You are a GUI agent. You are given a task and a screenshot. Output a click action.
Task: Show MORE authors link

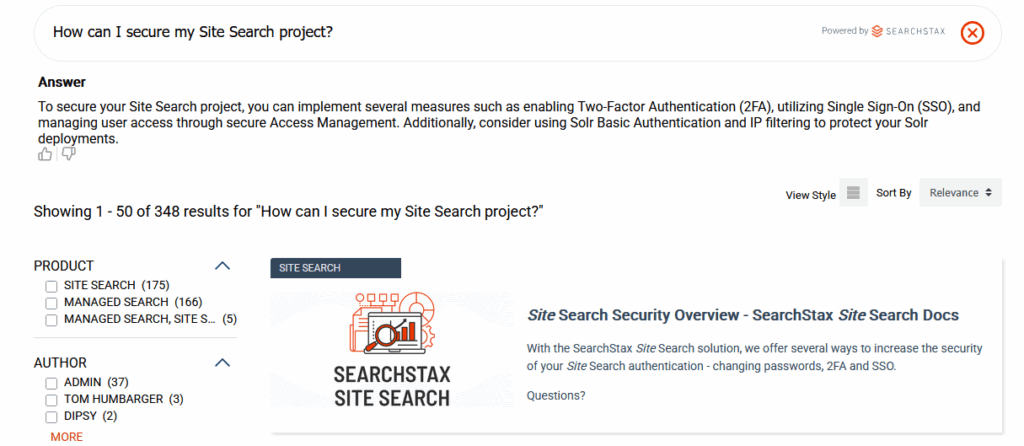pyautogui.click(x=66, y=437)
